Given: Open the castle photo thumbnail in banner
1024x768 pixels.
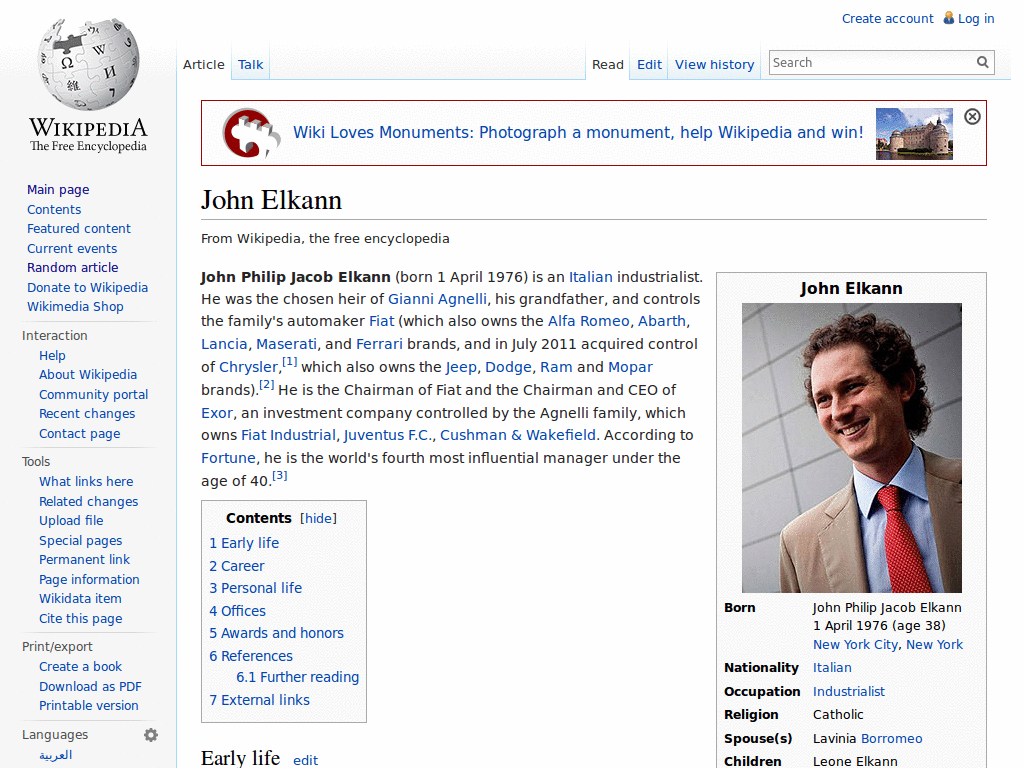Looking at the screenshot, I should [x=914, y=133].
